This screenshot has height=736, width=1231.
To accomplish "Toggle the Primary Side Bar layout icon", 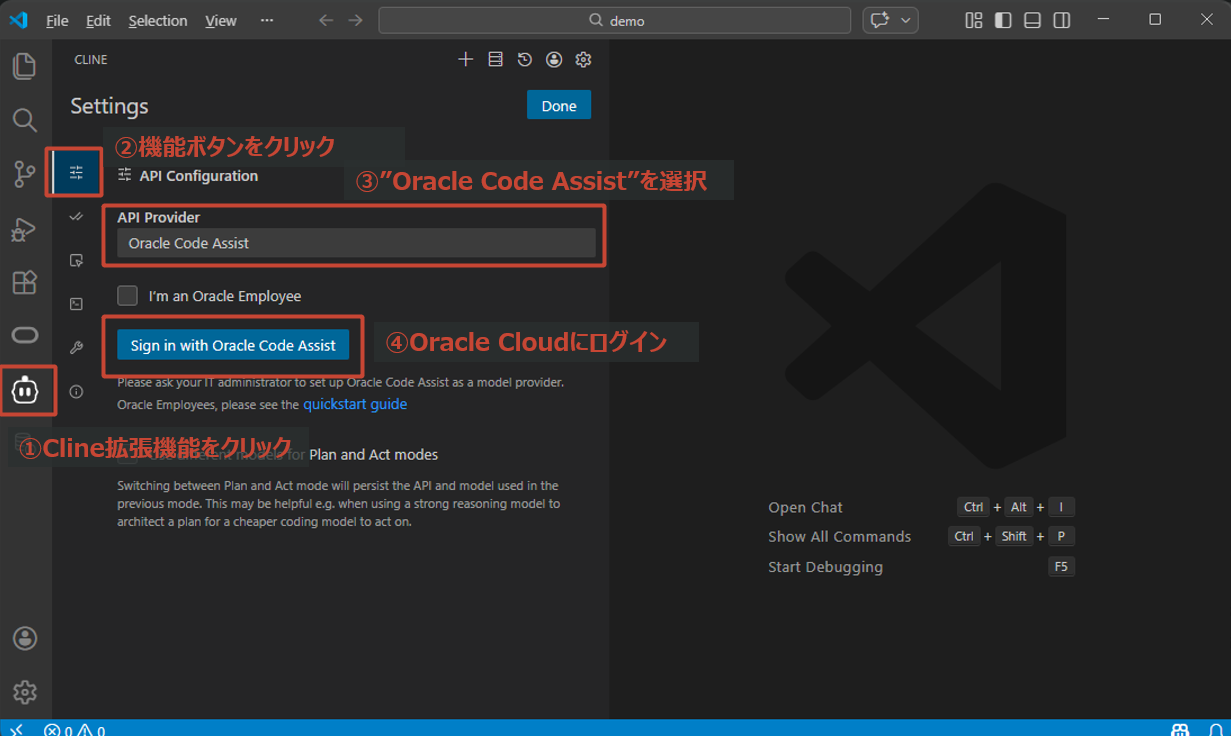I will click(x=1003, y=20).
